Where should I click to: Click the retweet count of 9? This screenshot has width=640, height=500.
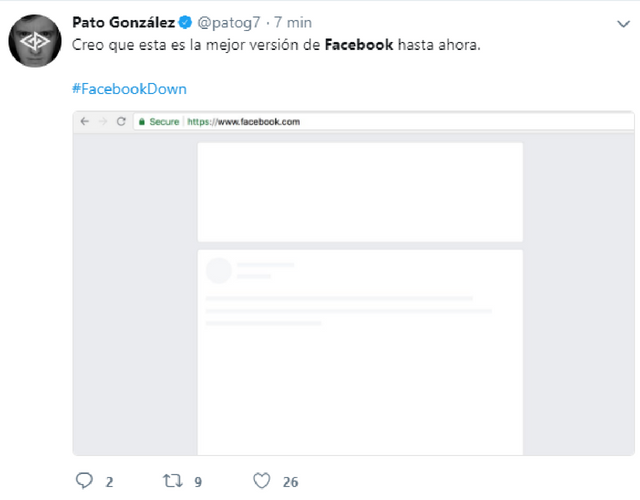click(x=198, y=482)
